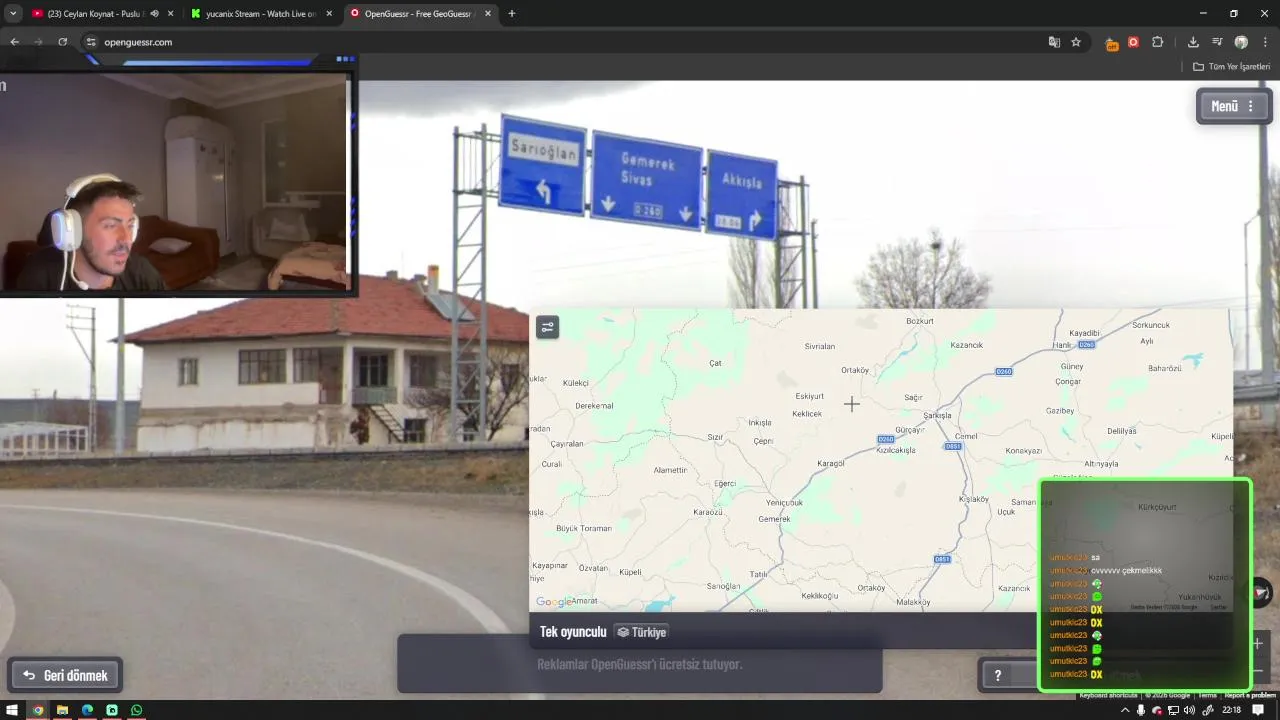1280x720 pixels.
Task: Open the Tüm Yer İşaretleri bookmarks folder
Action: 1231,67
